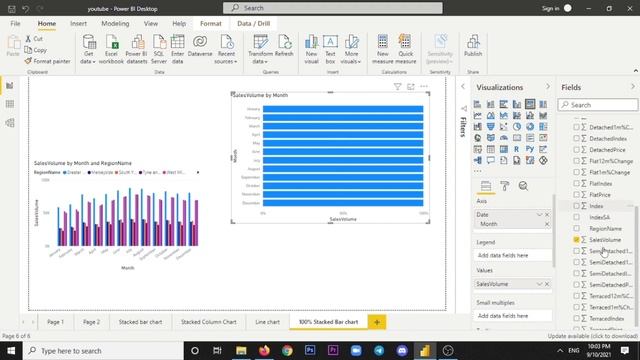Click the Format painter button
The height and width of the screenshot is (360, 640).
pyautogui.click(x=47, y=61)
